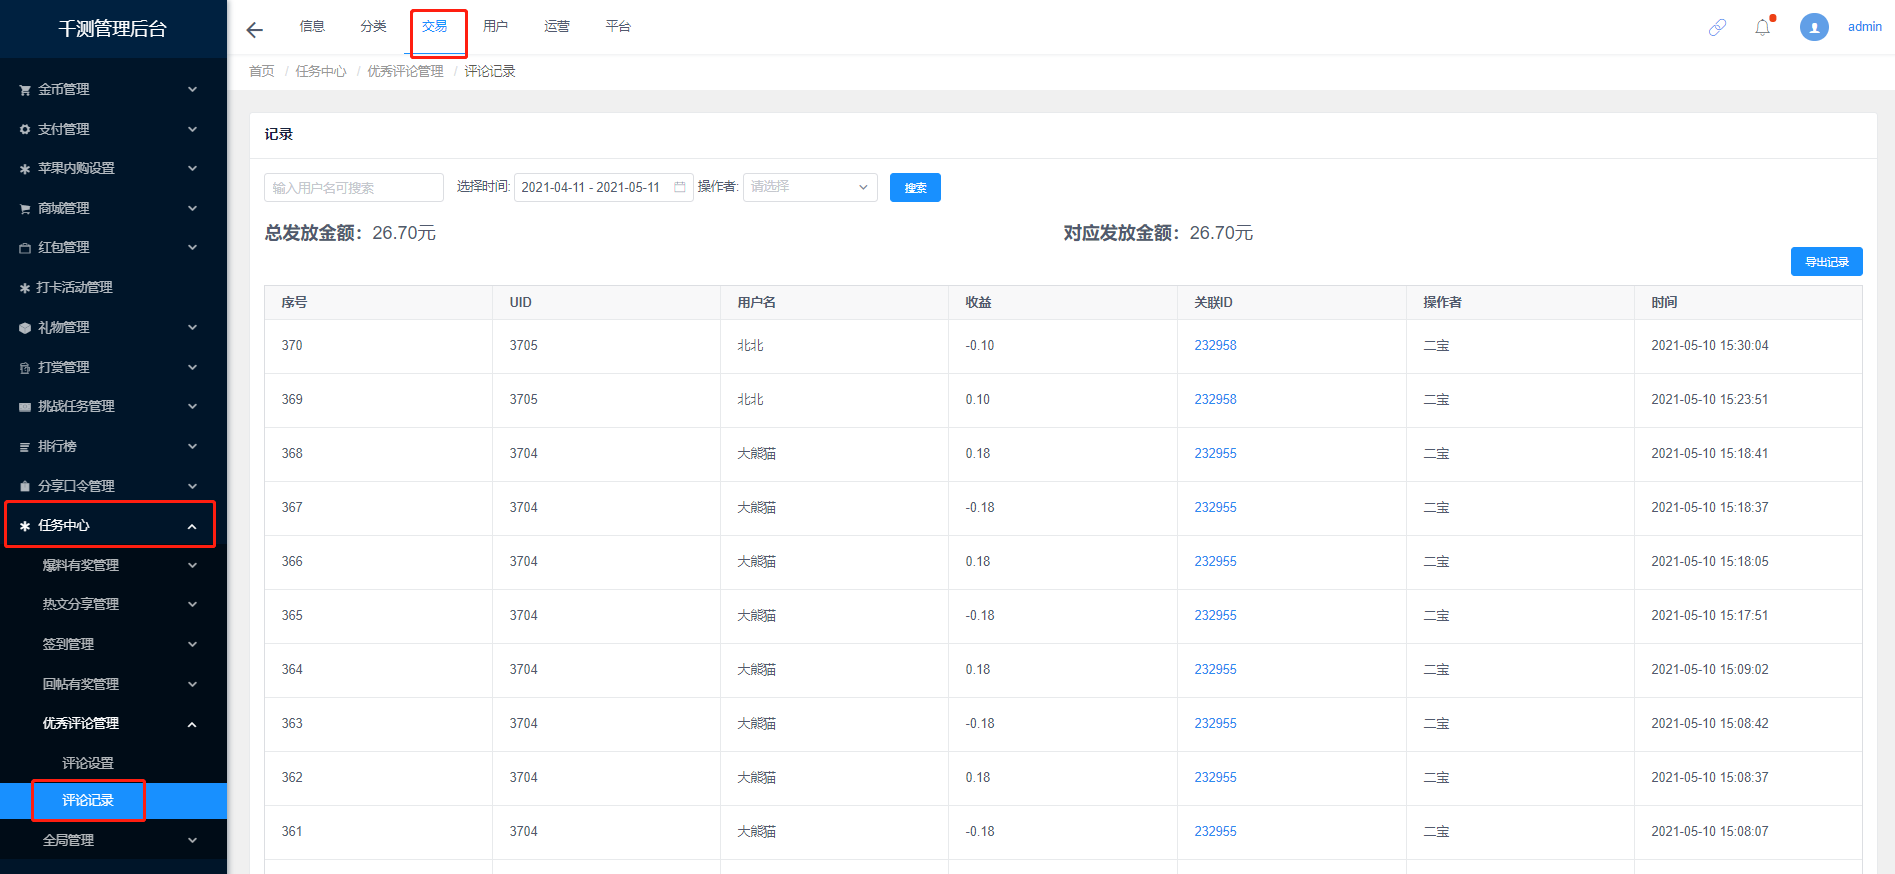This screenshot has height=874, width=1895.
Task: Expand the 红包管理 menu chevron
Action: [192, 247]
